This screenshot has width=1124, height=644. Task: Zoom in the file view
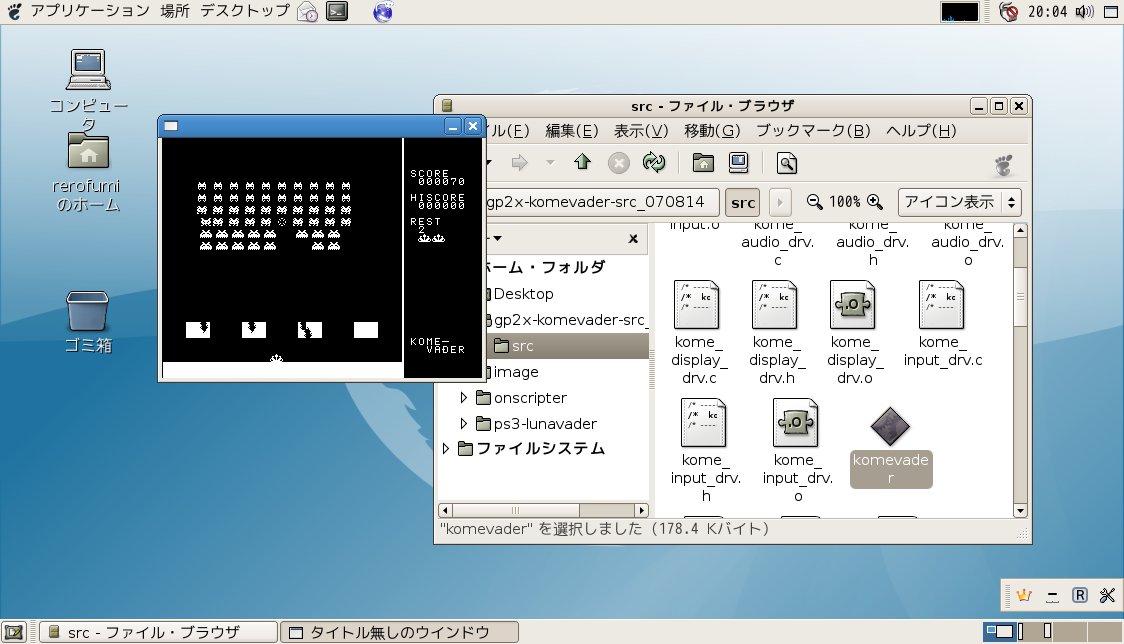(875, 202)
